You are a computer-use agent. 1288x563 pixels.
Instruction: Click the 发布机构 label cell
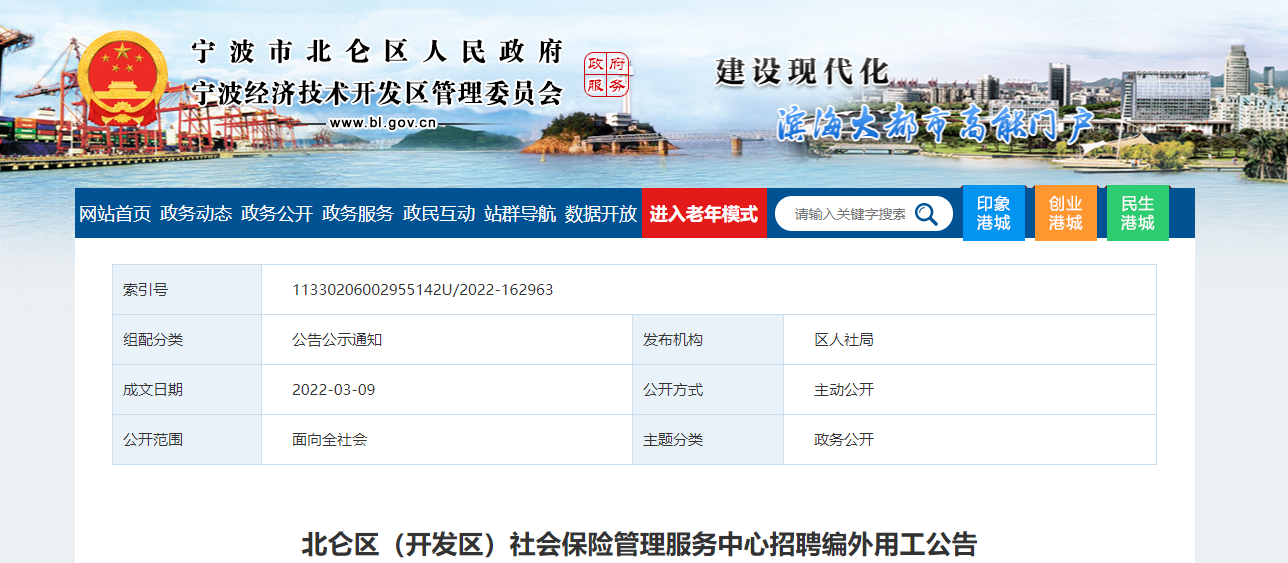(x=708, y=340)
